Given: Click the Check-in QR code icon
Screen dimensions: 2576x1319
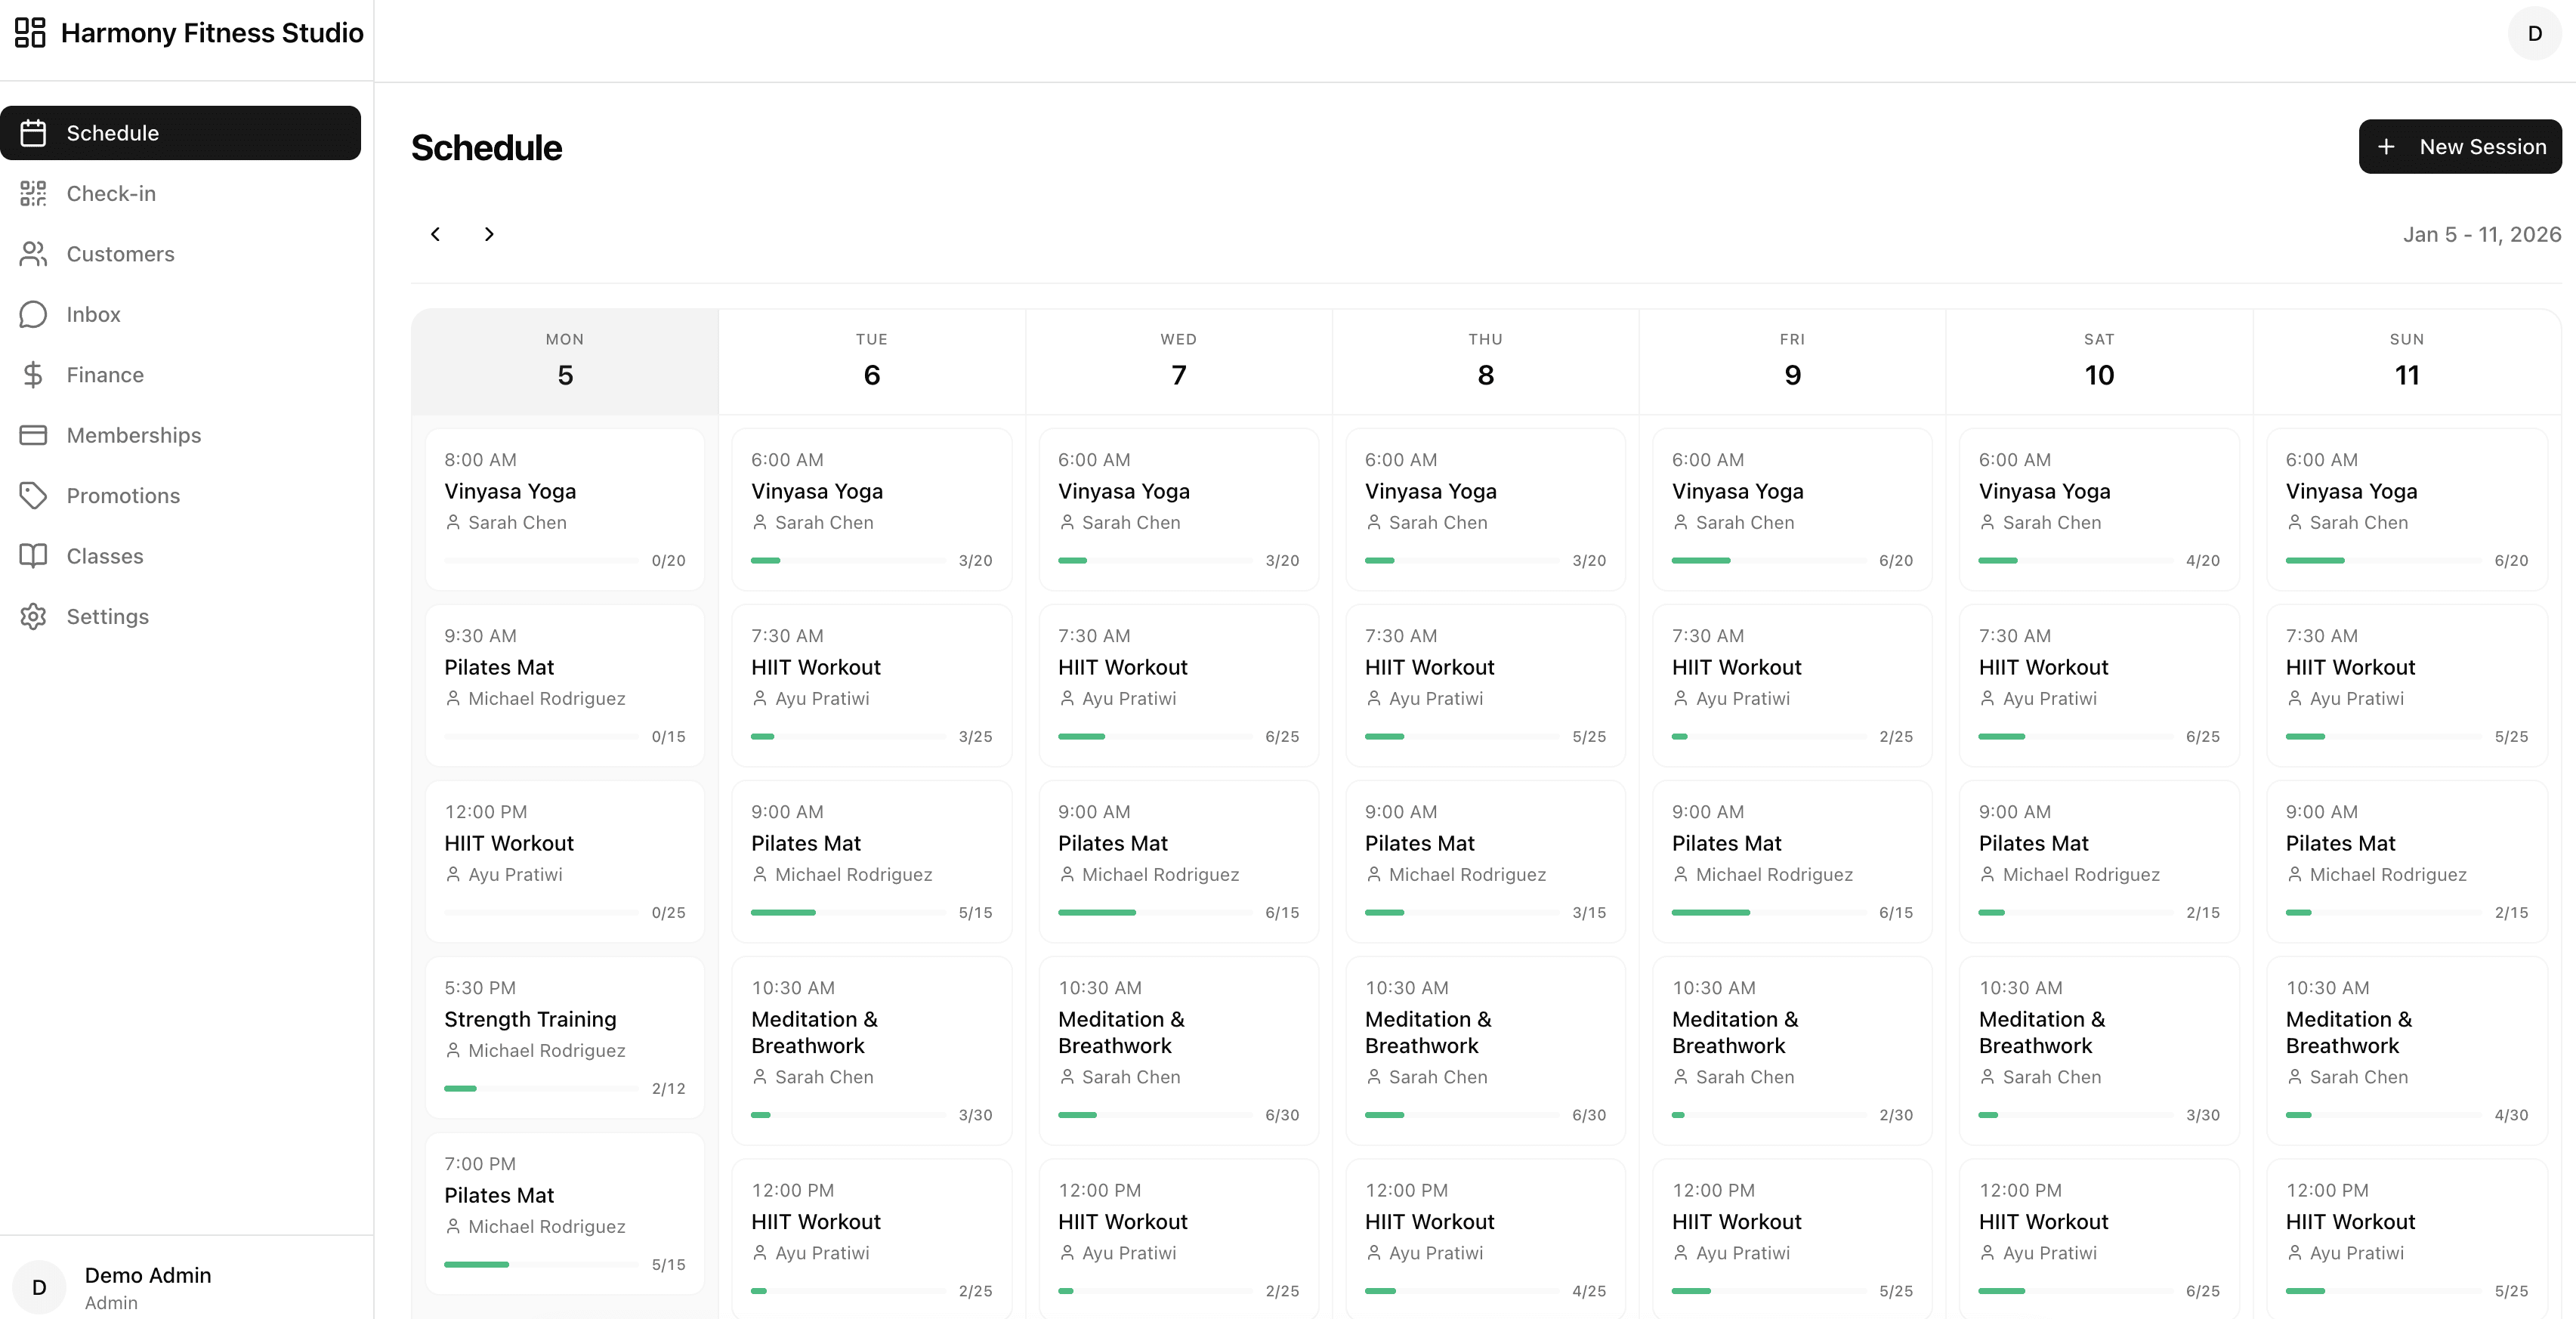Looking at the screenshot, I should (x=33, y=193).
